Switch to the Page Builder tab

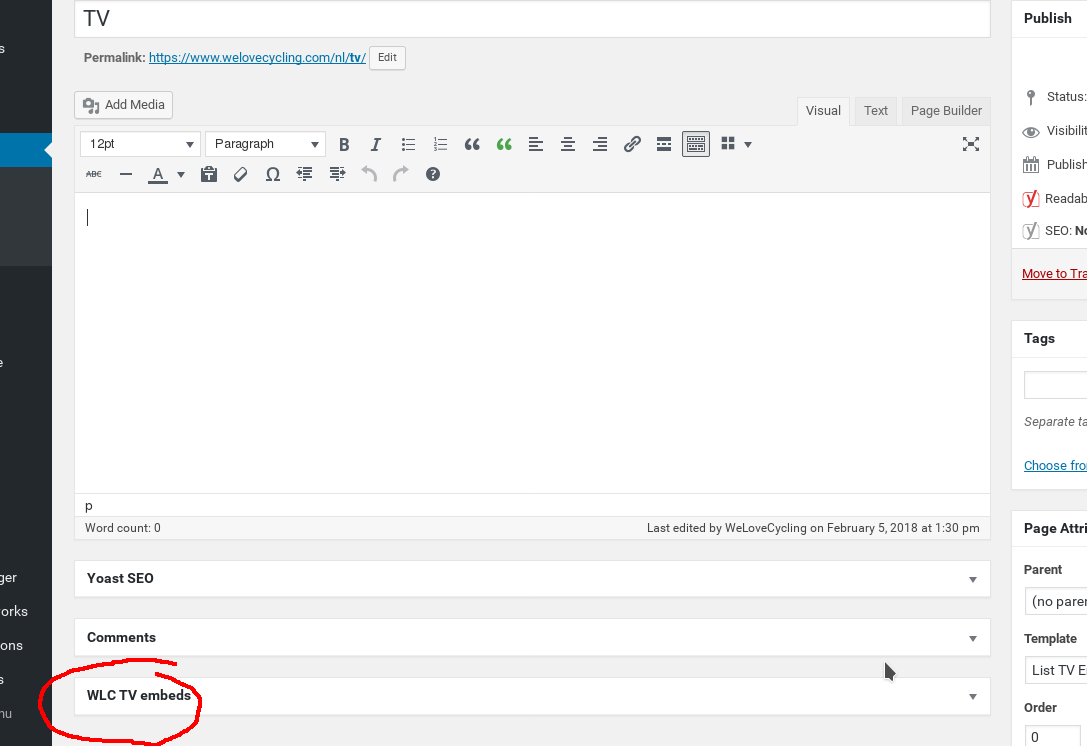[x=946, y=111]
